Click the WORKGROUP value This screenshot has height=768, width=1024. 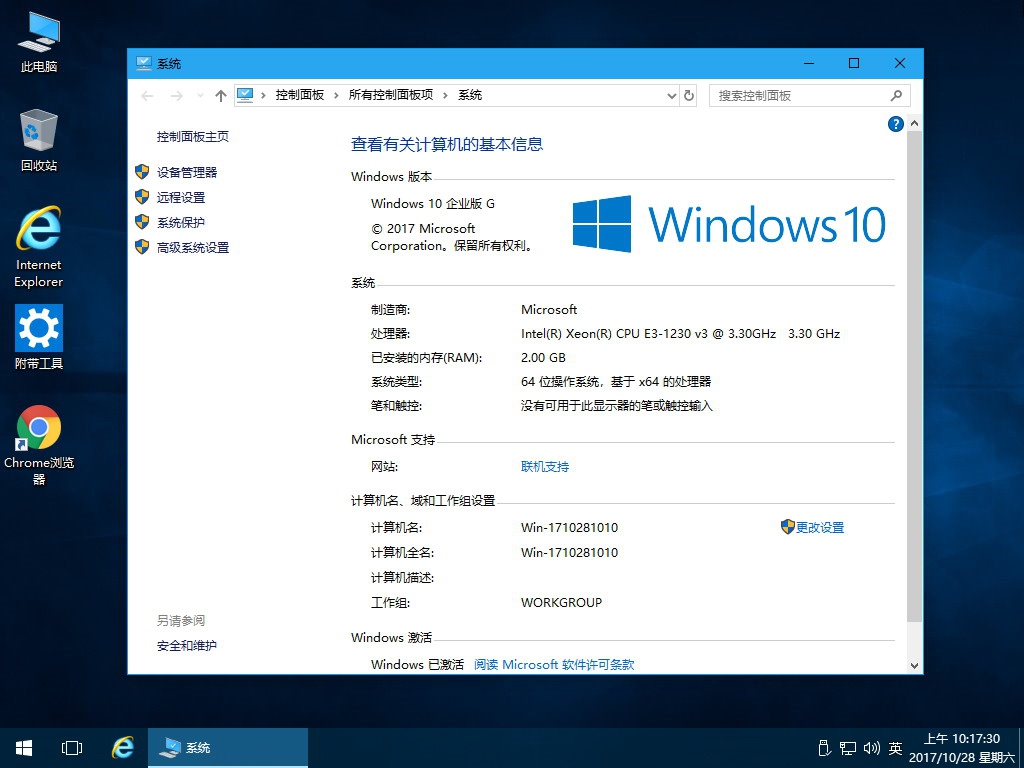click(561, 603)
